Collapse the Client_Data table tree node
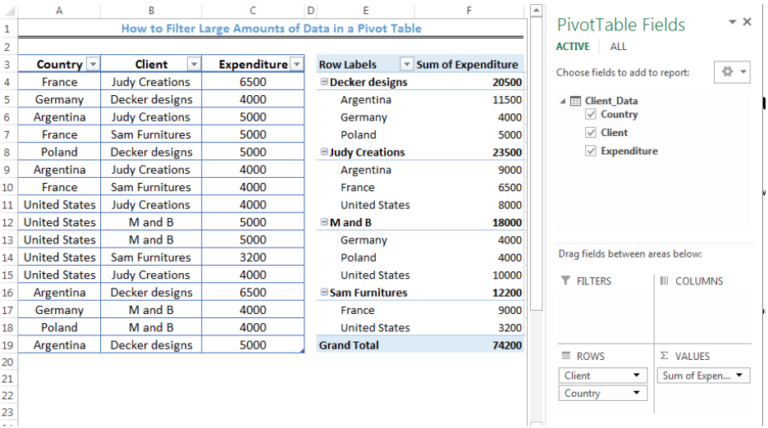Image resolution: width=768 pixels, height=428 pixels. coord(563,101)
